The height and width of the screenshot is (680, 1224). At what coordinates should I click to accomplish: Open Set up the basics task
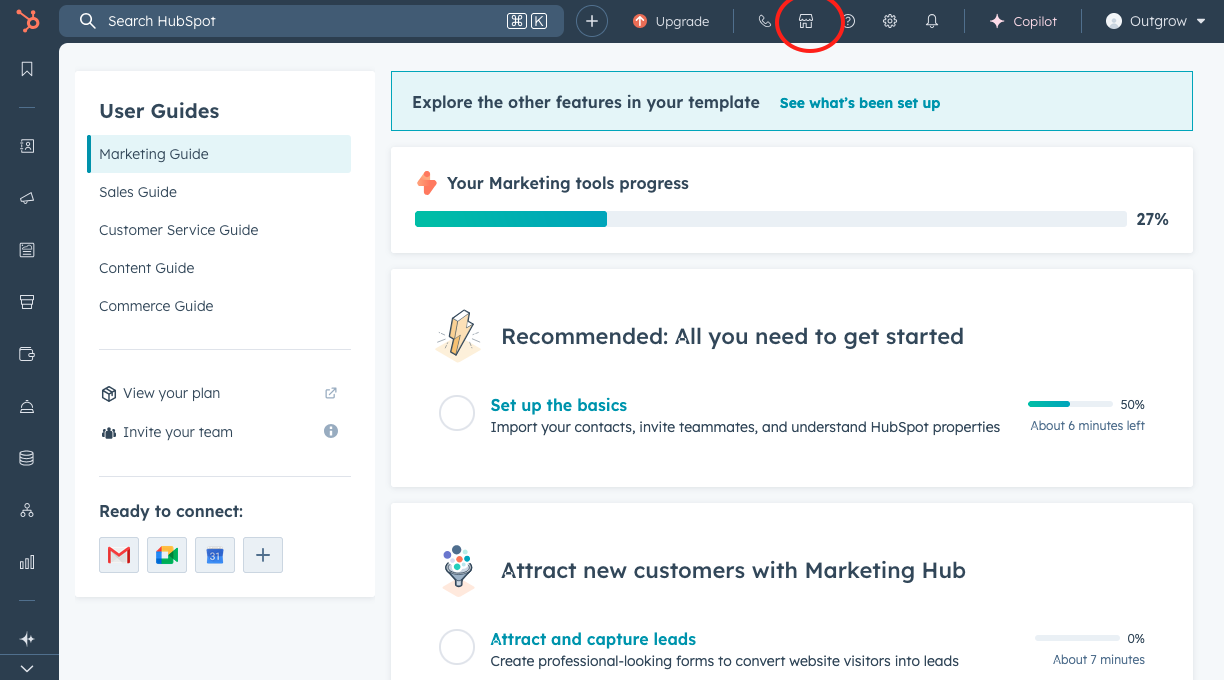559,405
